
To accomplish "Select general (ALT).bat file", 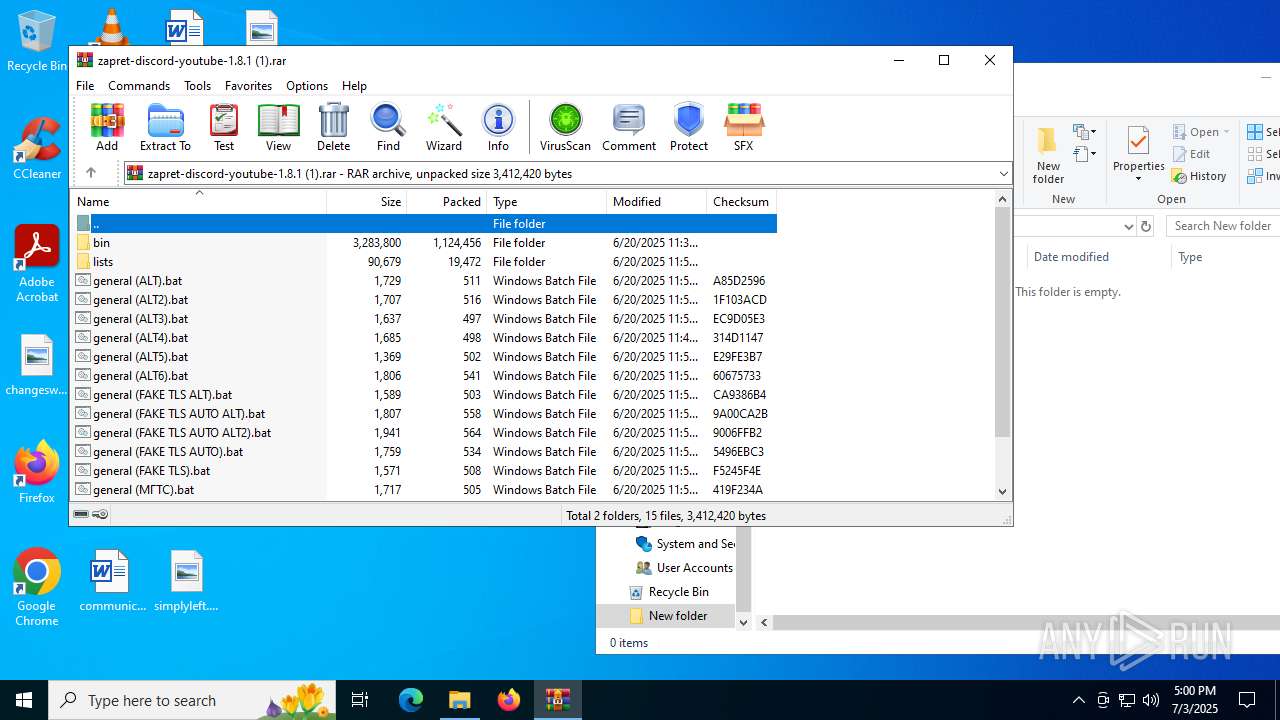I will click(x=424, y=281).
